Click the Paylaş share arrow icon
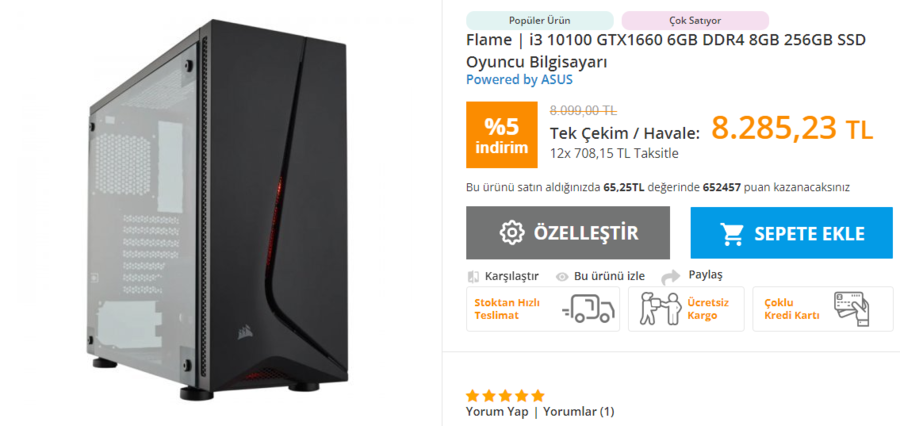 pyautogui.click(x=670, y=277)
